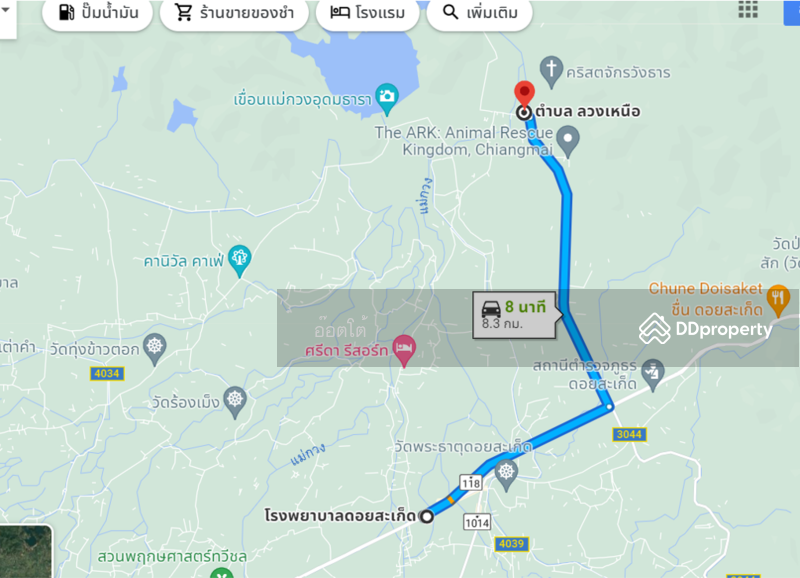Click the 8-minute driving route info box

515,315
